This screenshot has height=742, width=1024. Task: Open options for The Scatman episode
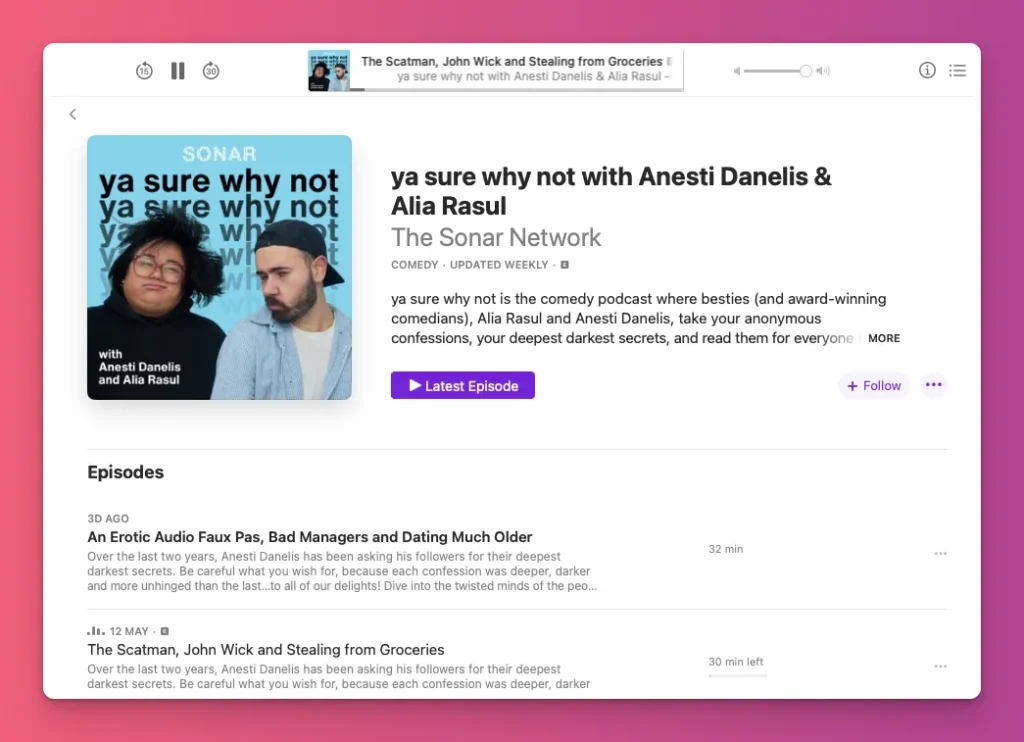point(940,666)
